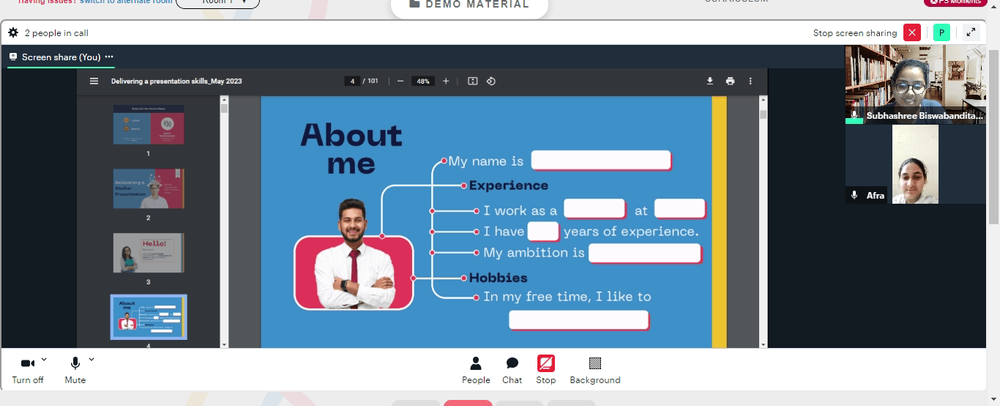Expand camera options chevron
The width and height of the screenshot is (1000, 406).
point(44,359)
